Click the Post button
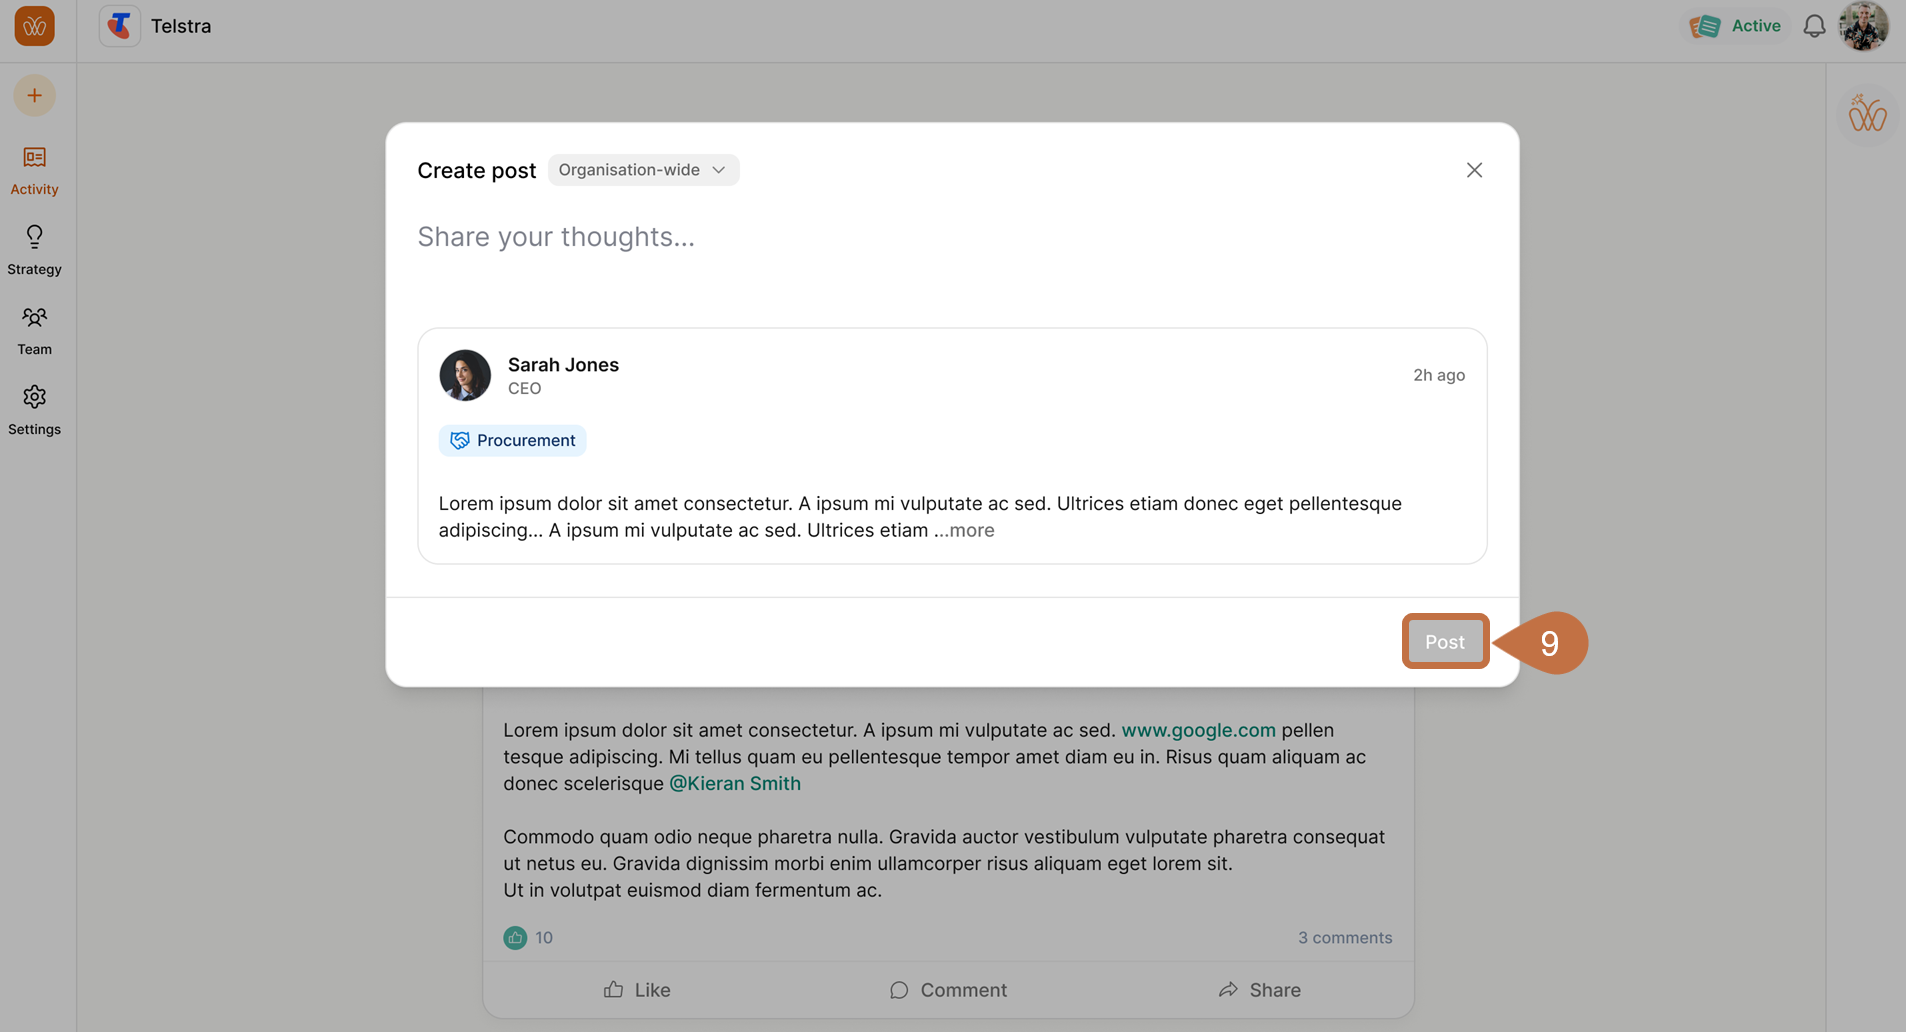 click(x=1444, y=642)
